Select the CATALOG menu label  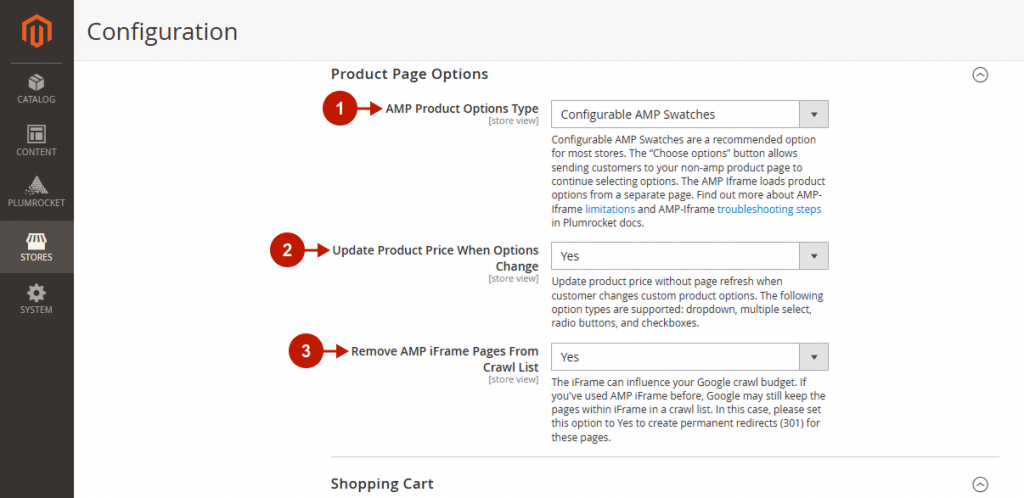(x=36, y=100)
